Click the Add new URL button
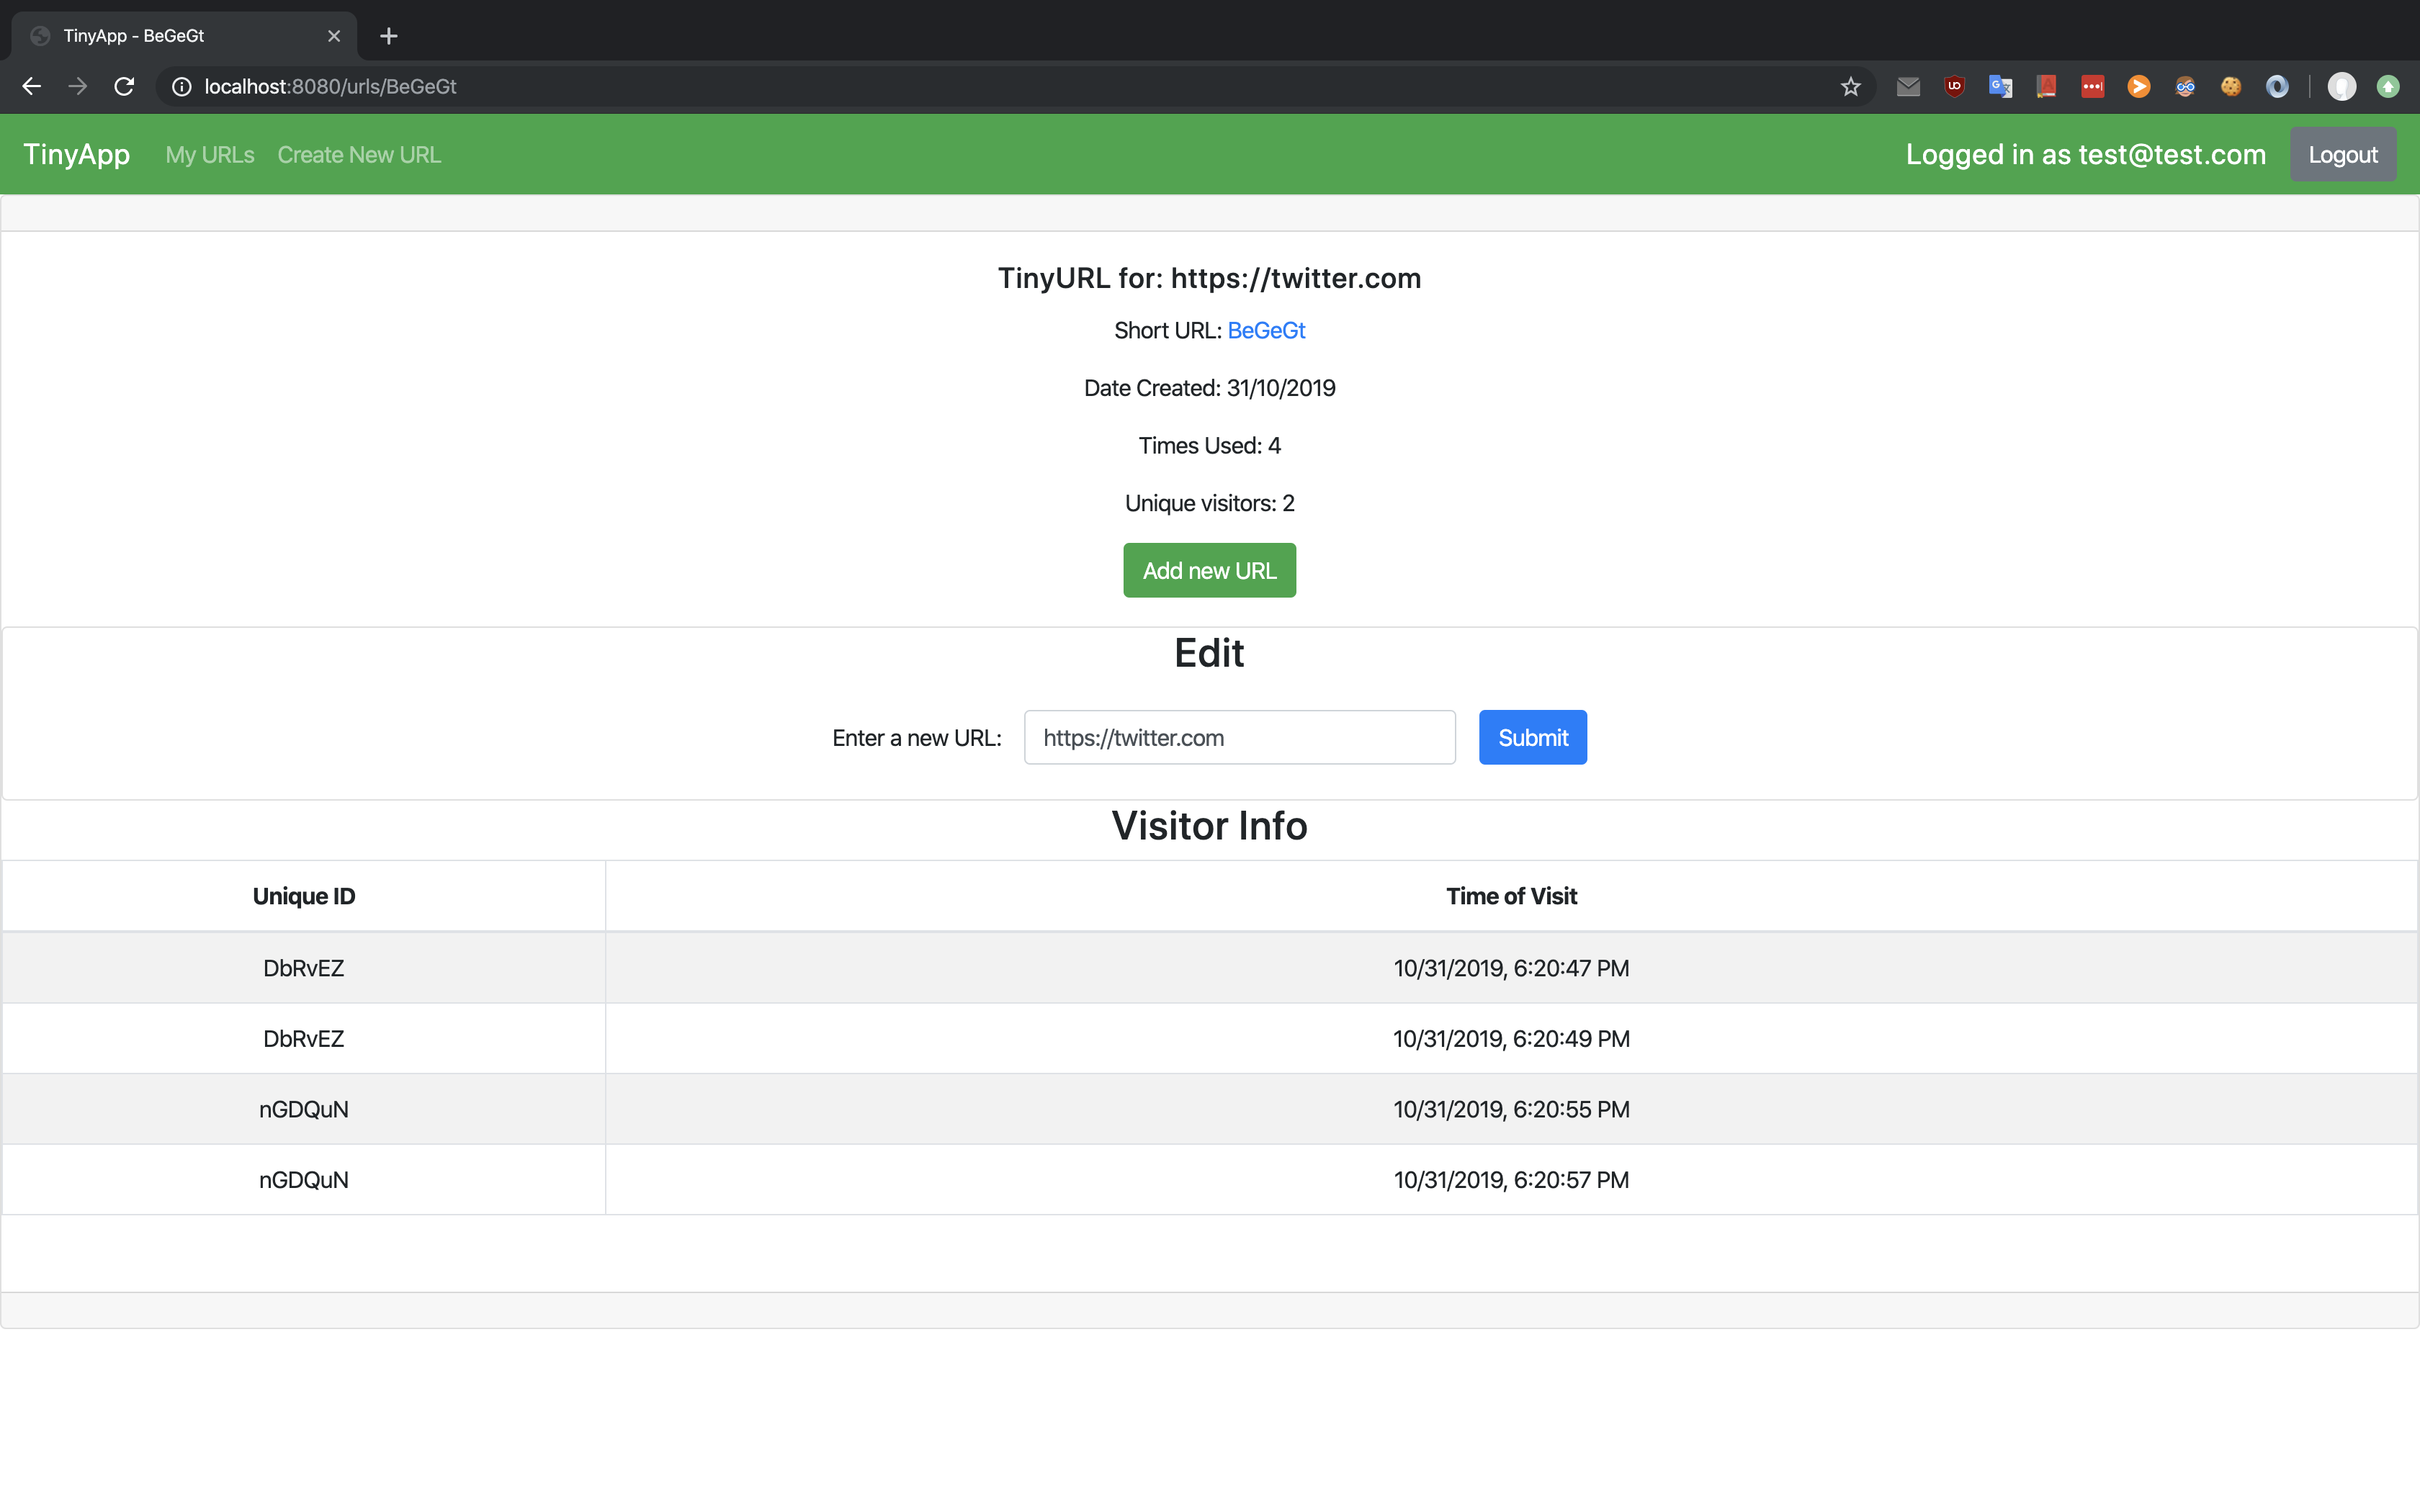Image resolution: width=2420 pixels, height=1512 pixels. click(1209, 570)
